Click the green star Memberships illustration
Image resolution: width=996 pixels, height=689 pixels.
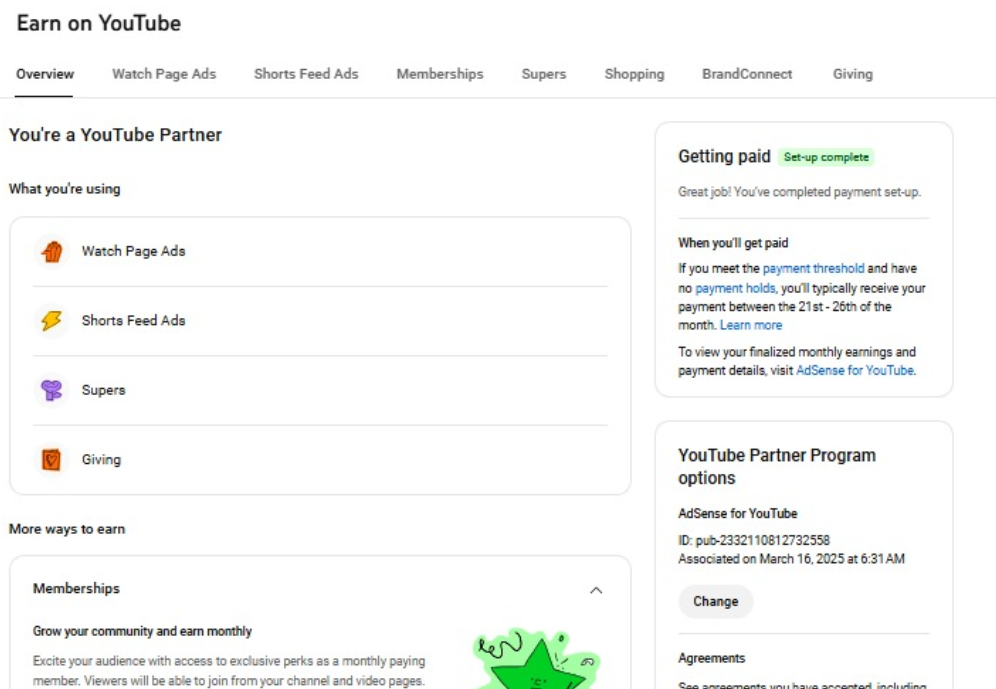click(x=537, y=659)
